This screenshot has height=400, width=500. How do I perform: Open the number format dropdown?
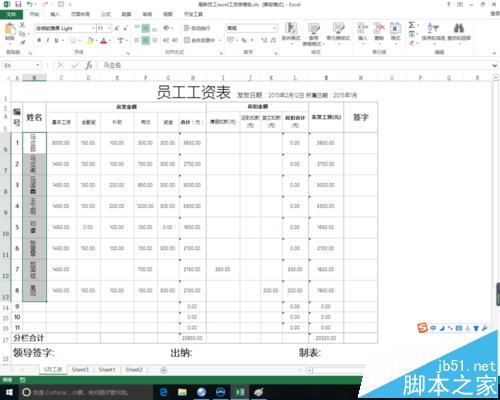pos(274,28)
